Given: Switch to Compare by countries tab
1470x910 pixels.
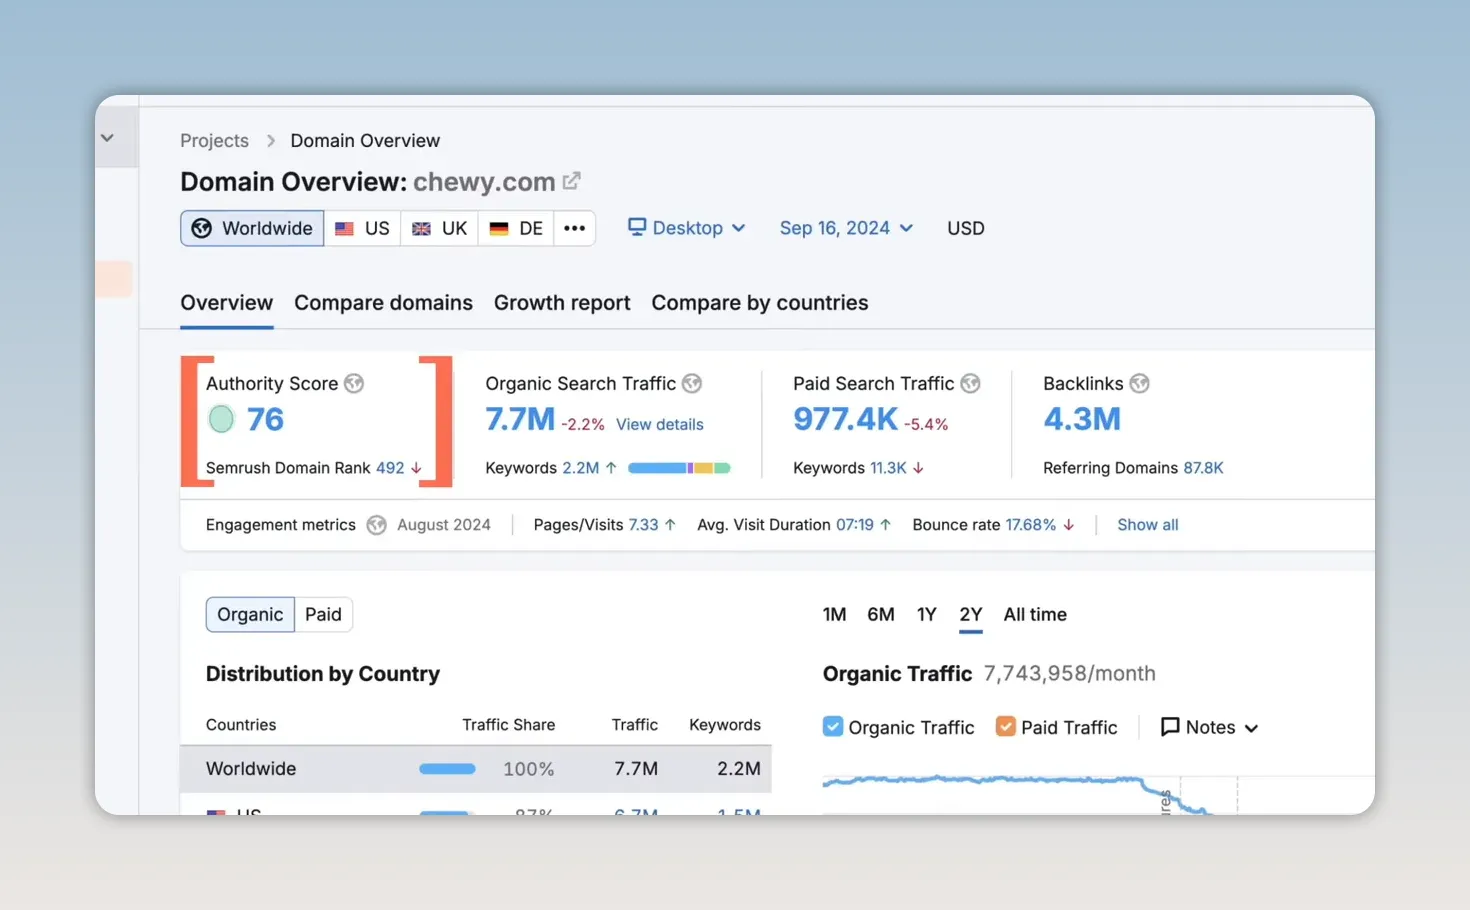Looking at the screenshot, I should tap(760, 303).
